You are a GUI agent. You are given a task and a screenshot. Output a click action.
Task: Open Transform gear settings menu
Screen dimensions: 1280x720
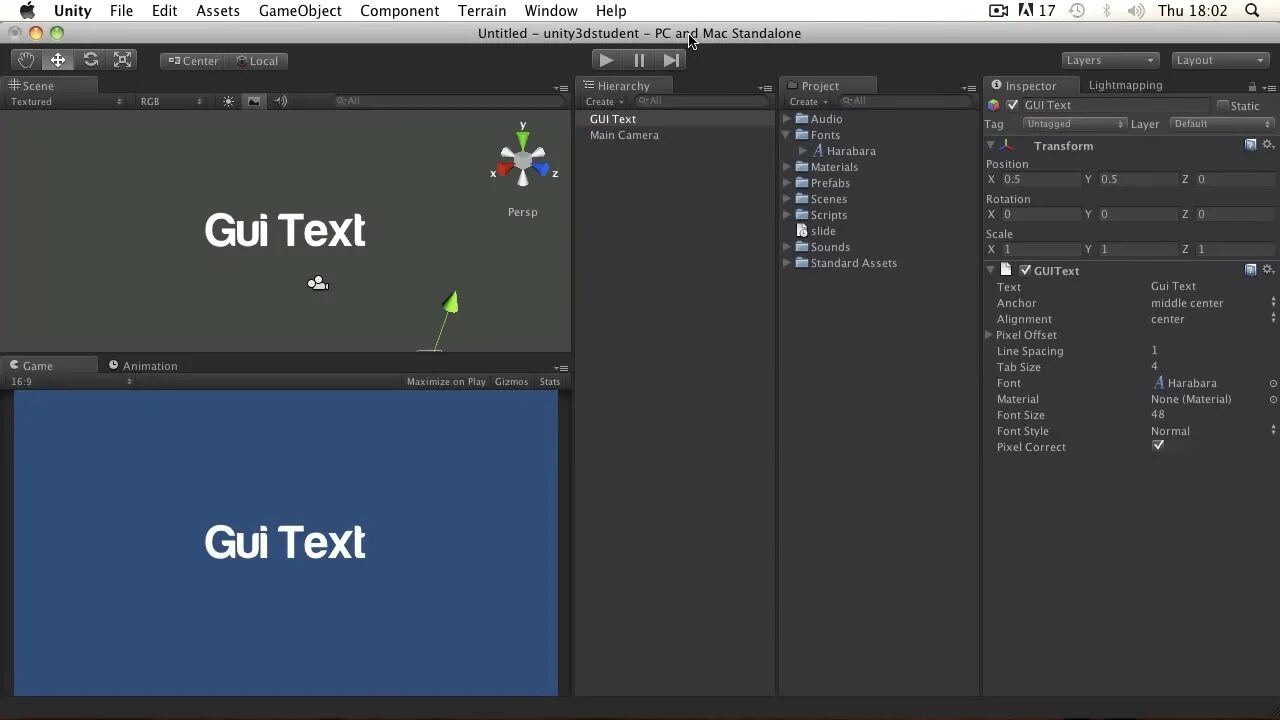click(1268, 145)
